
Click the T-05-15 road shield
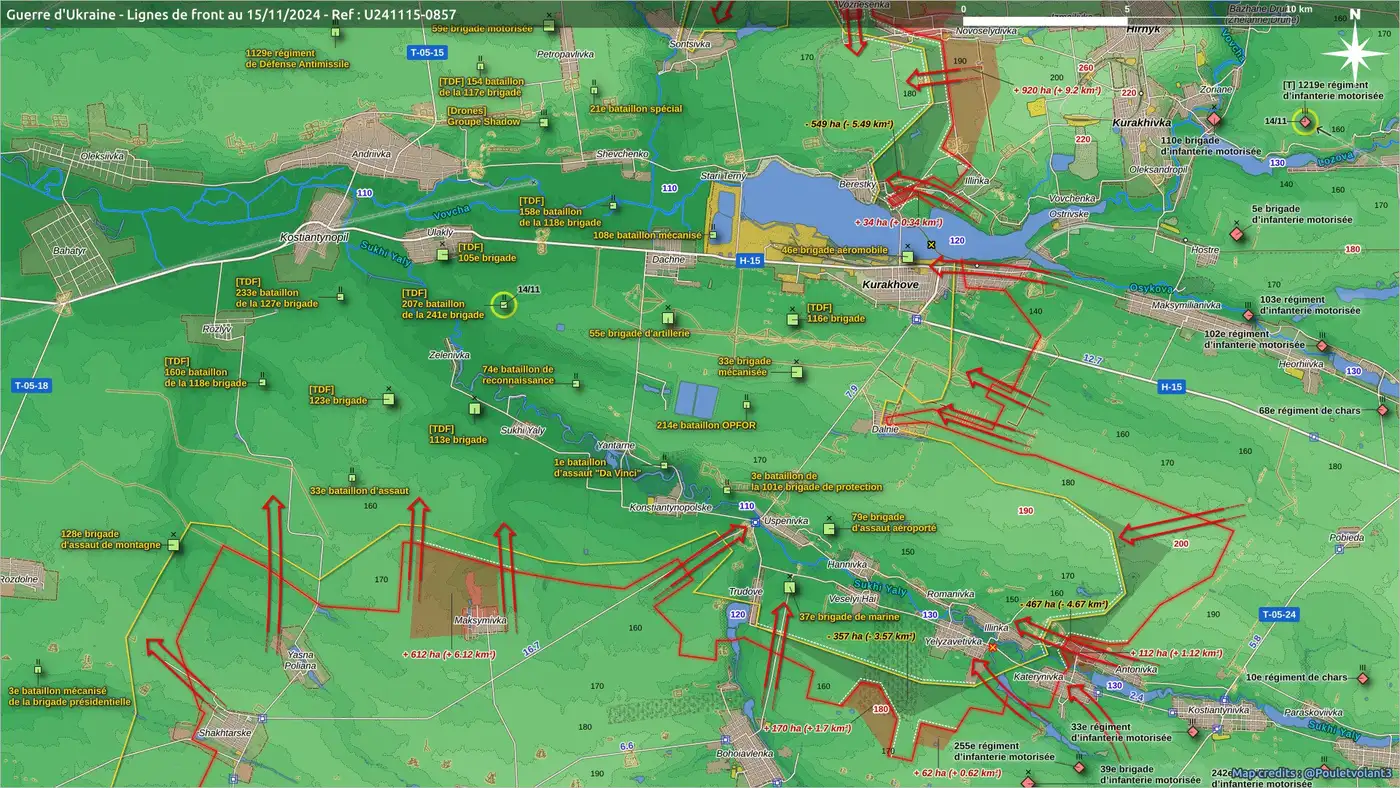coord(425,52)
